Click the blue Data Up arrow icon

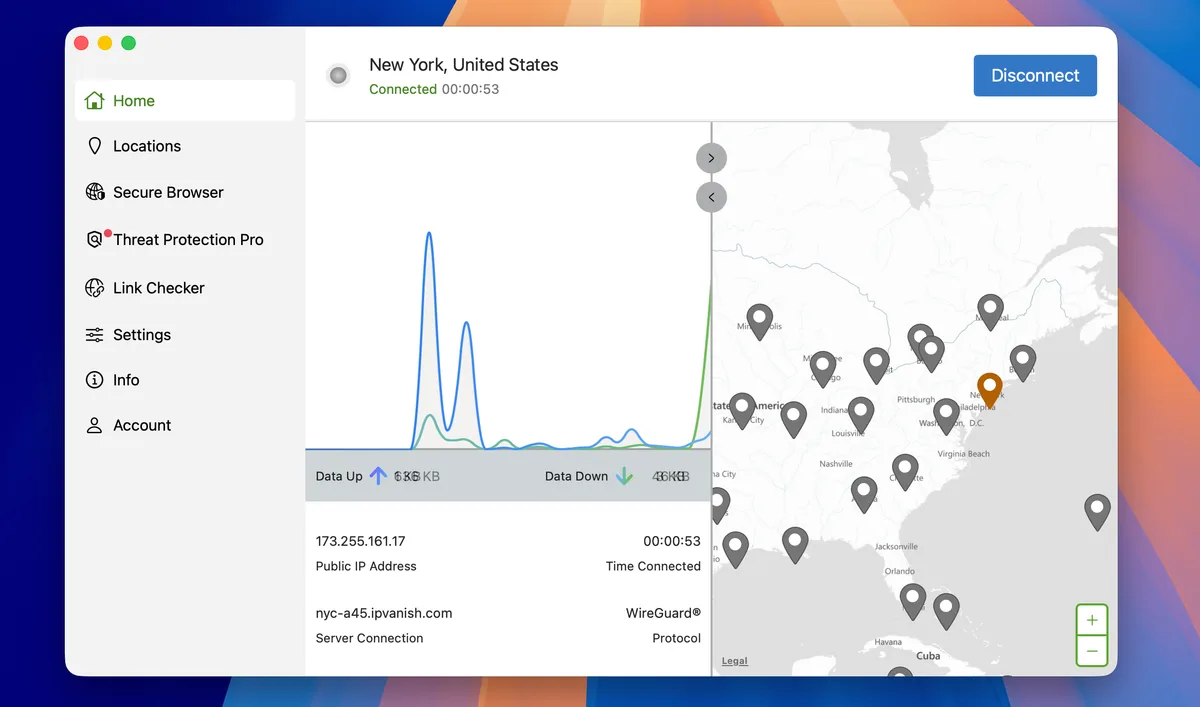[378, 476]
